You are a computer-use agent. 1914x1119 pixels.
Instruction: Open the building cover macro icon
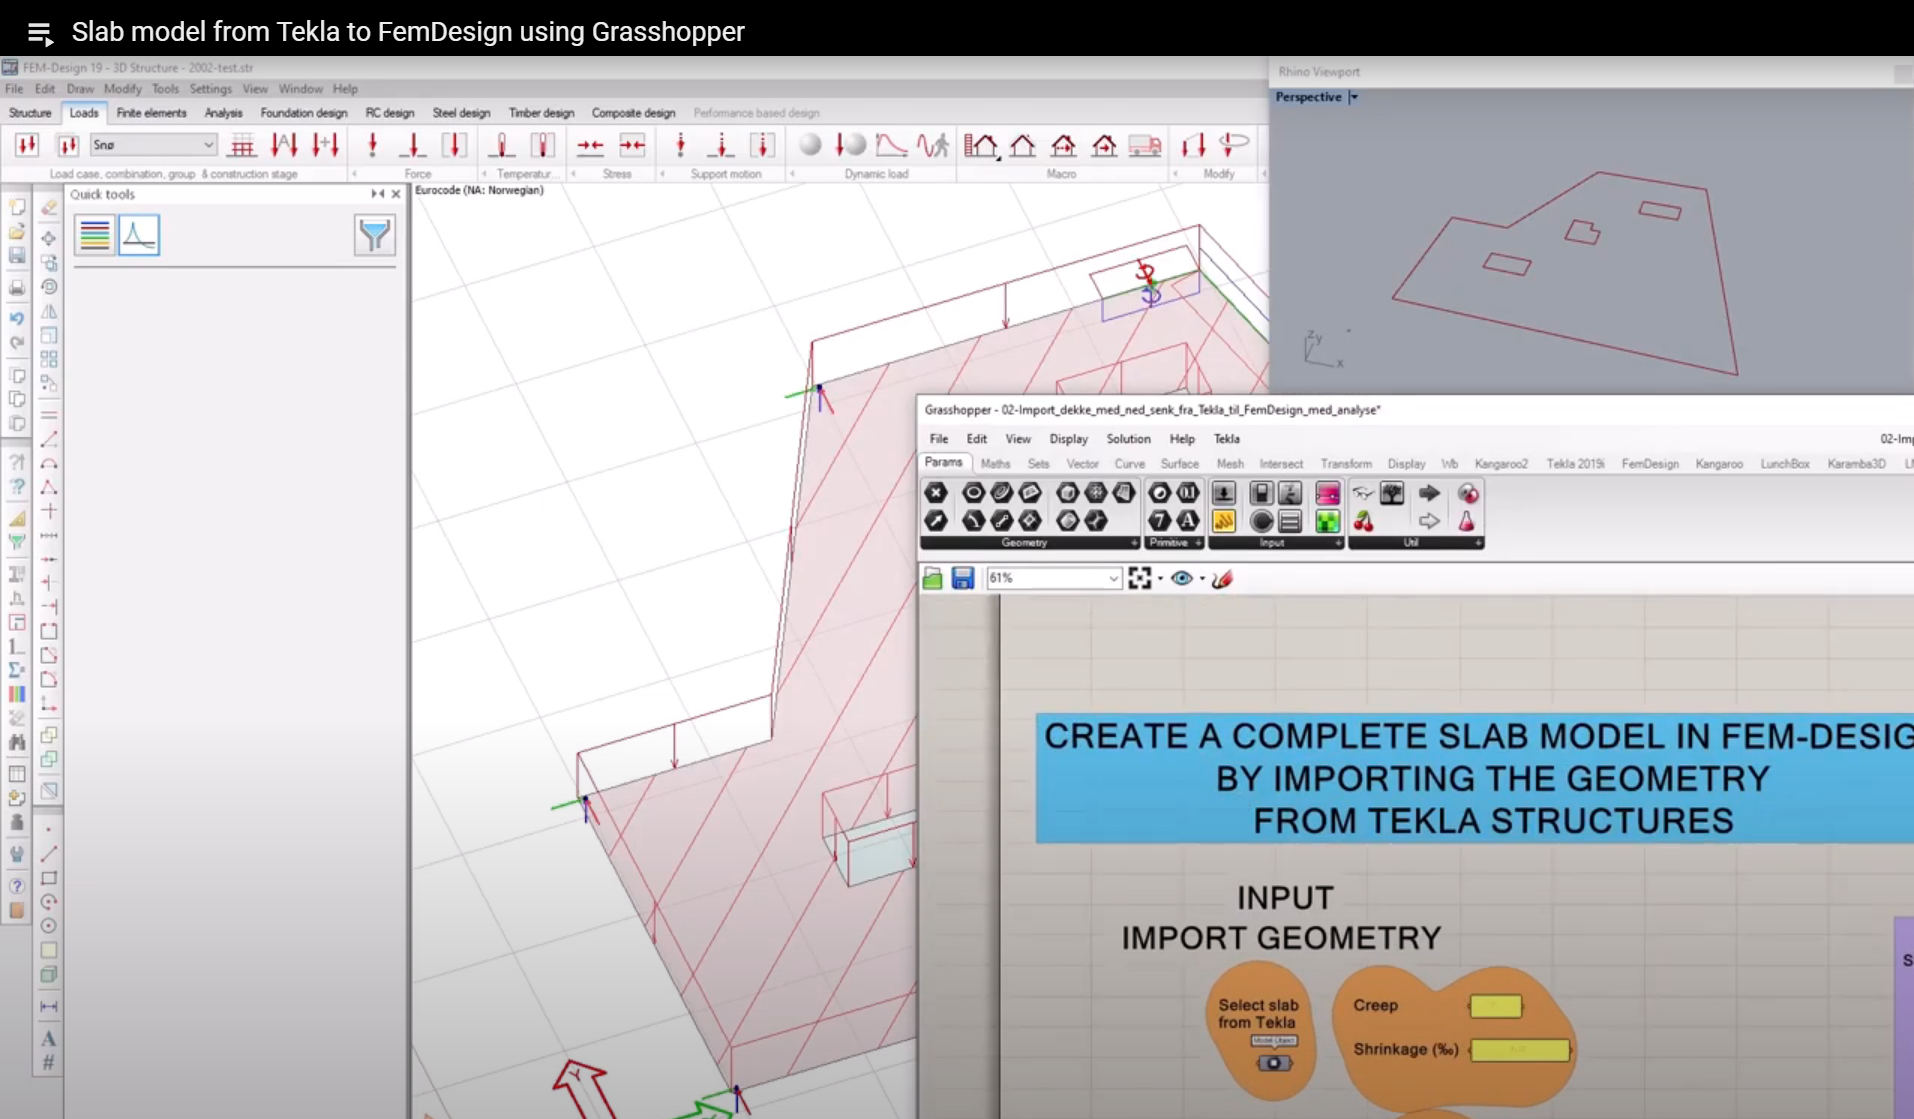981,145
